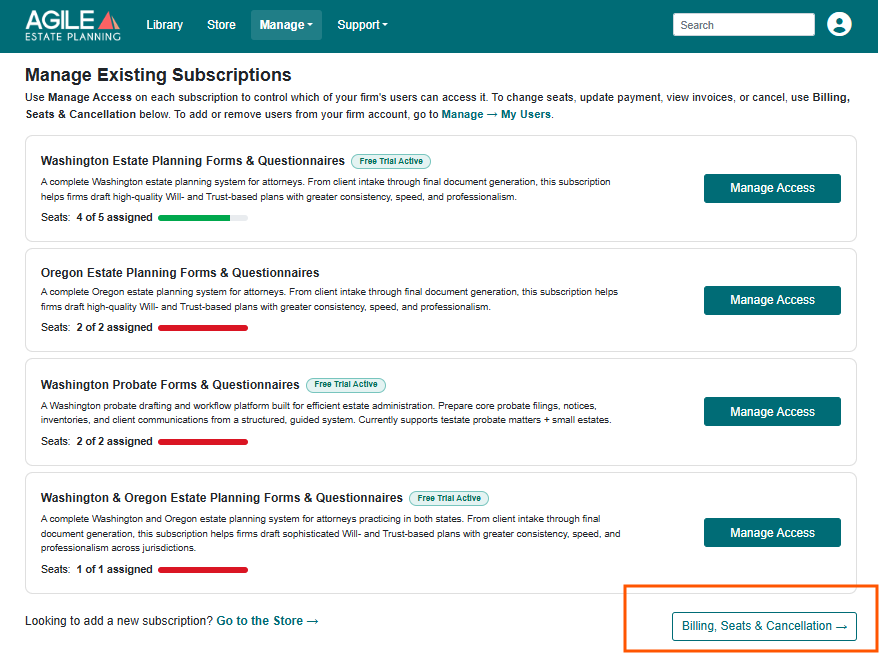This screenshot has height=654, width=880.
Task: Click the red seats bar for 1 of 1 assigned
Action: [x=203, y=570]
